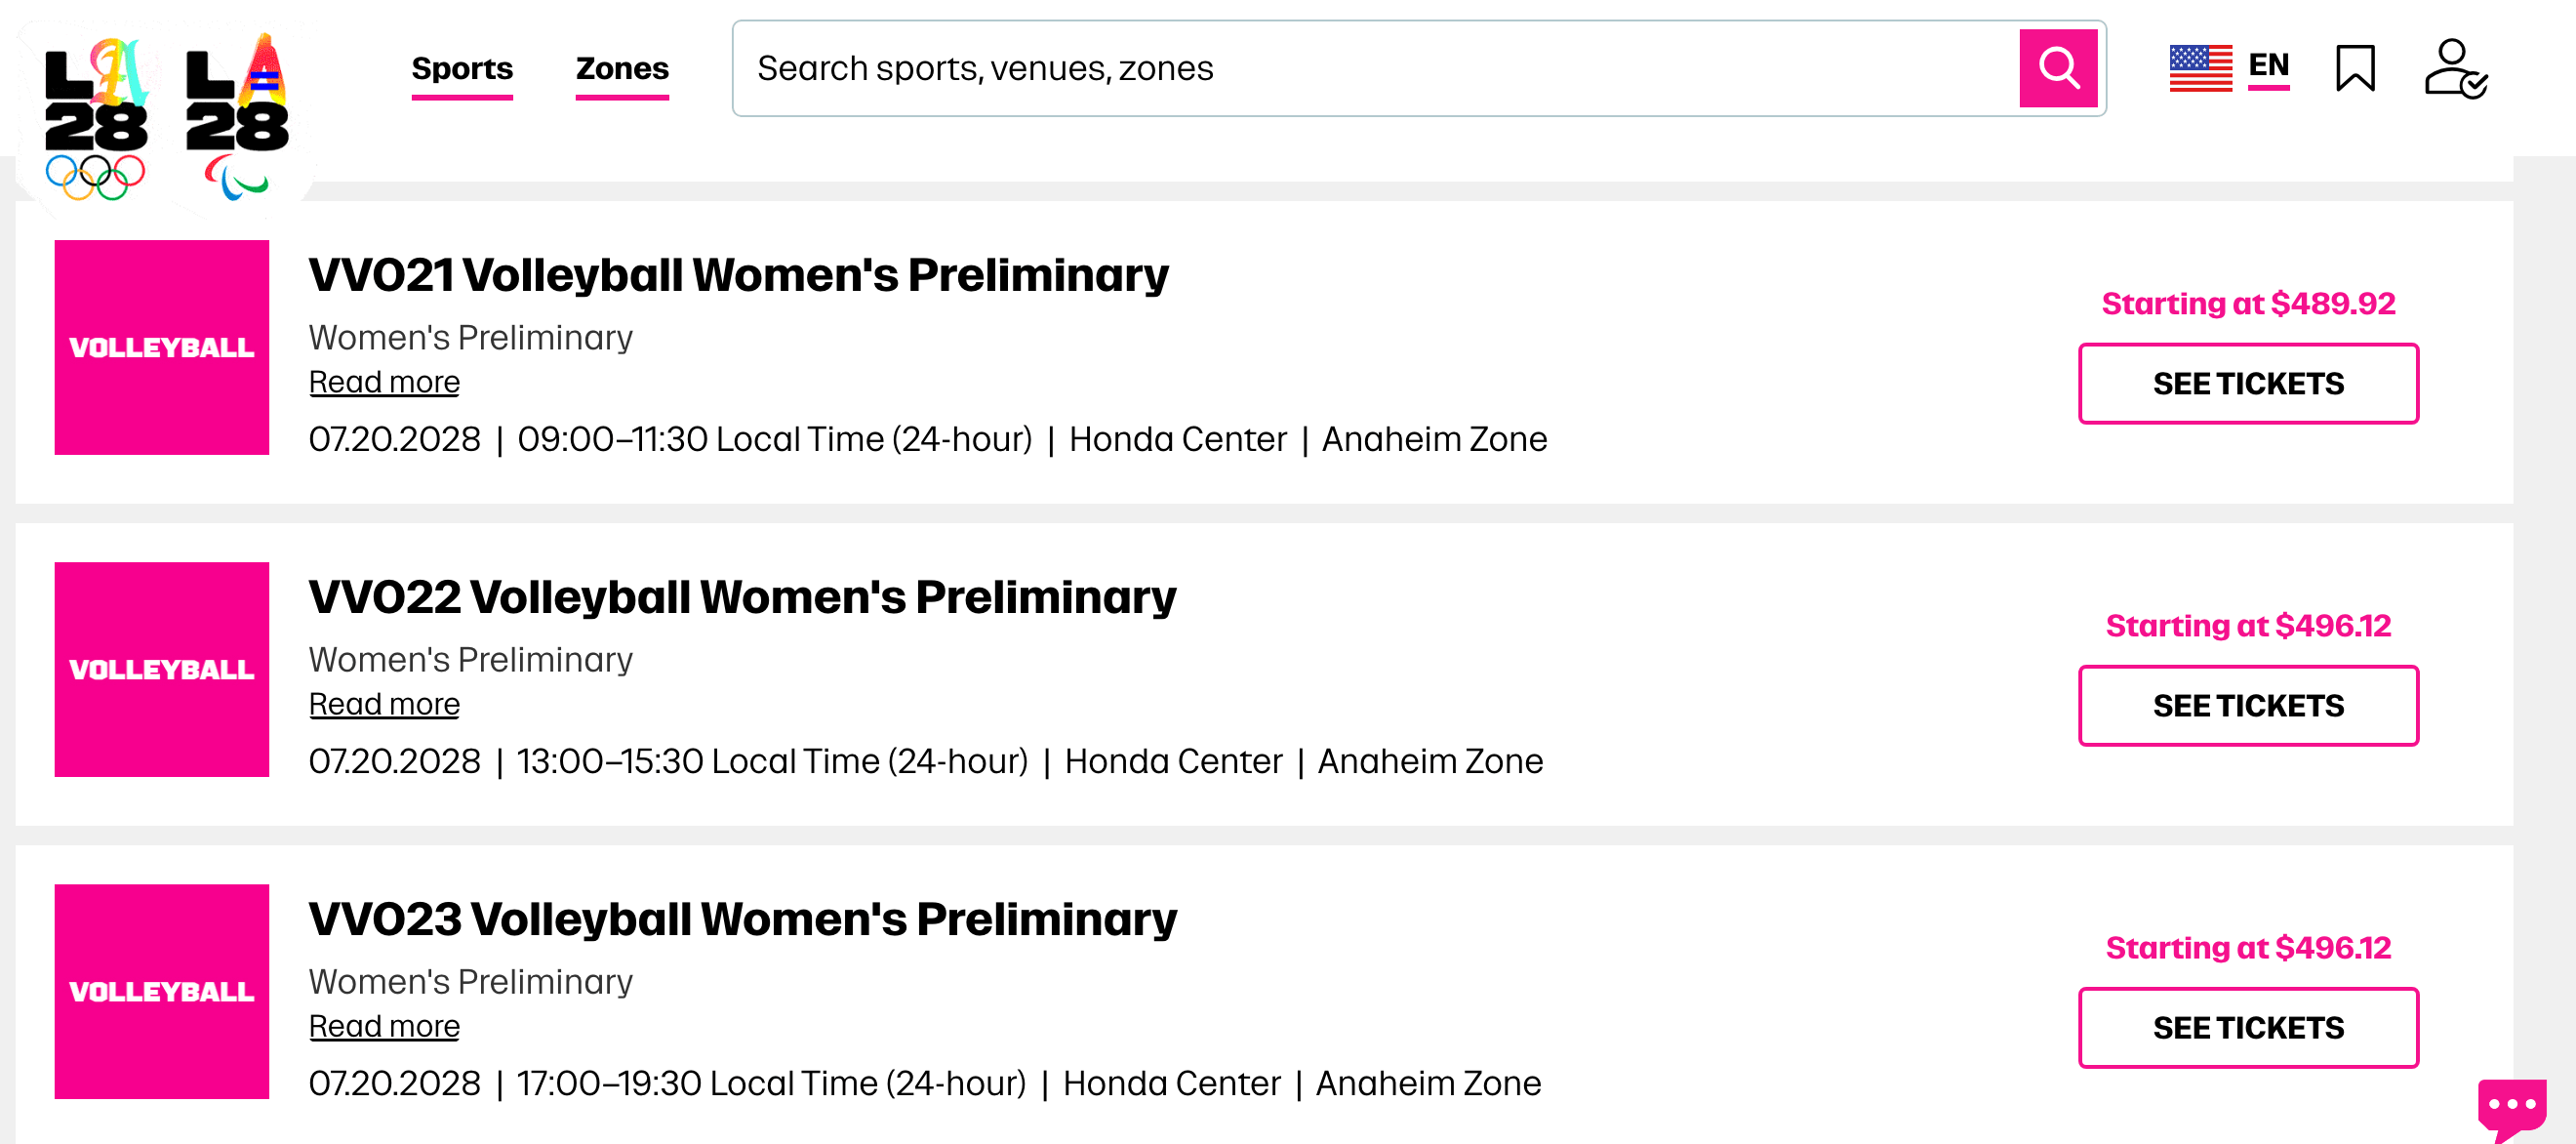Expand Read more under VVO22
Image resolution: width=2576 pixels, height=1144 pixels.
(383, 704)
